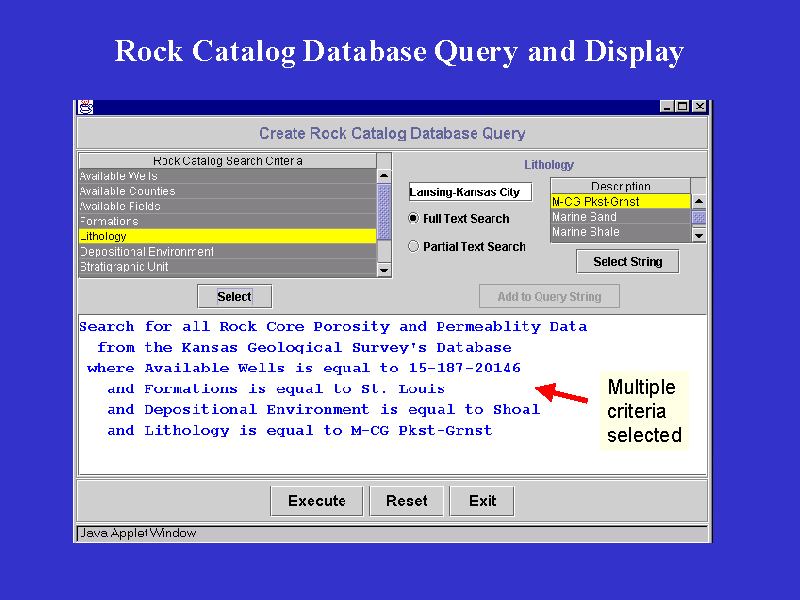800x600 pixels.
Task: Click query line Lithology equal M-CG Pkst-Grnst
Action: pos(299,431)
